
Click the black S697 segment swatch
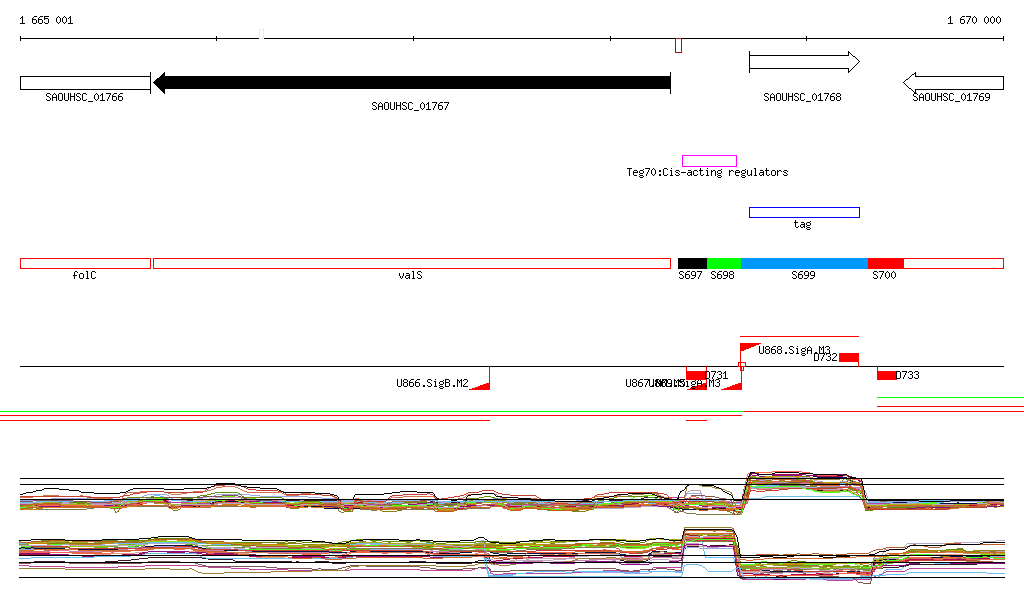(x=692, y=264)
